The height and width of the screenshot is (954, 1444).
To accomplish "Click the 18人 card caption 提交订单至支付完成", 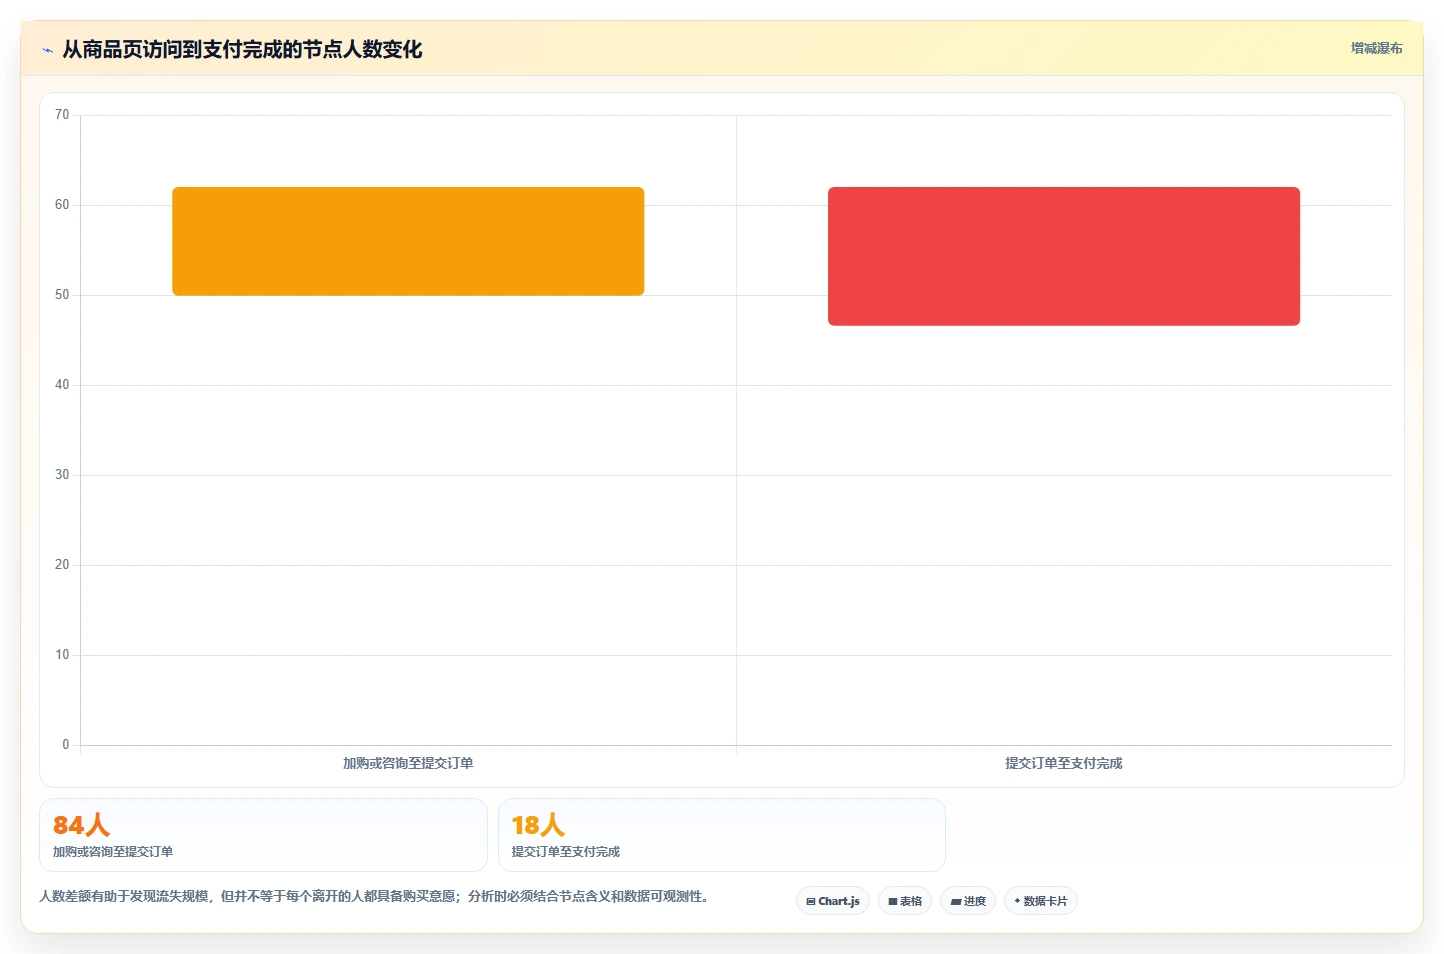I will pos(566,852).
